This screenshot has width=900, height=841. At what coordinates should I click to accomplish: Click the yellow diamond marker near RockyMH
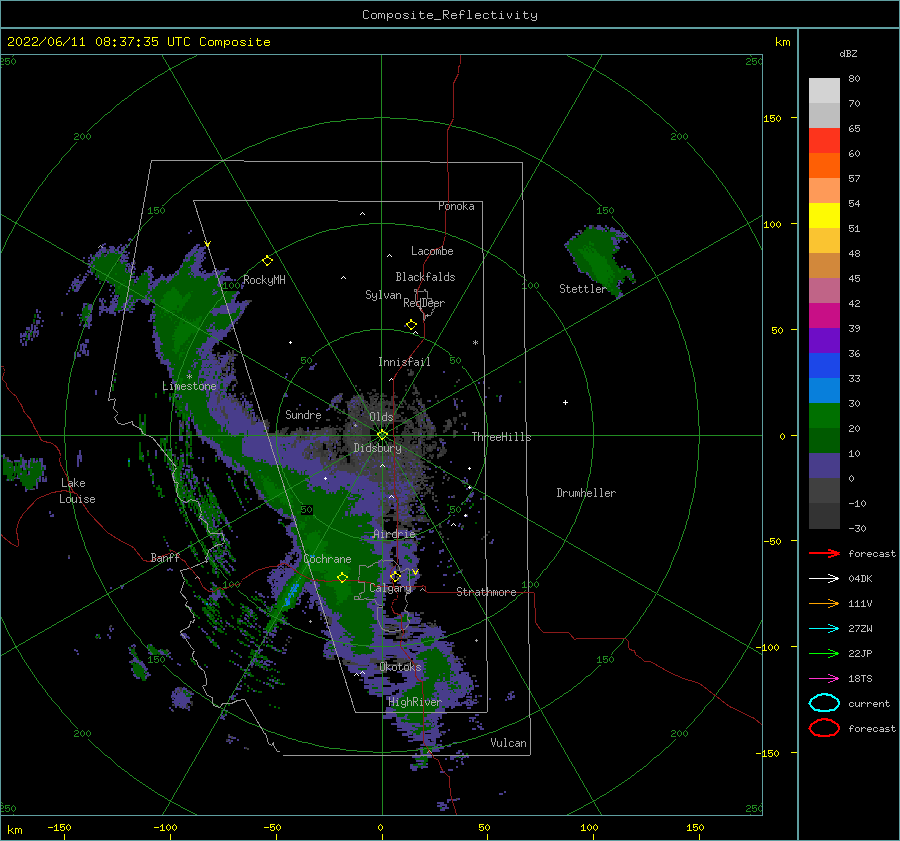[x=267, y=261]
